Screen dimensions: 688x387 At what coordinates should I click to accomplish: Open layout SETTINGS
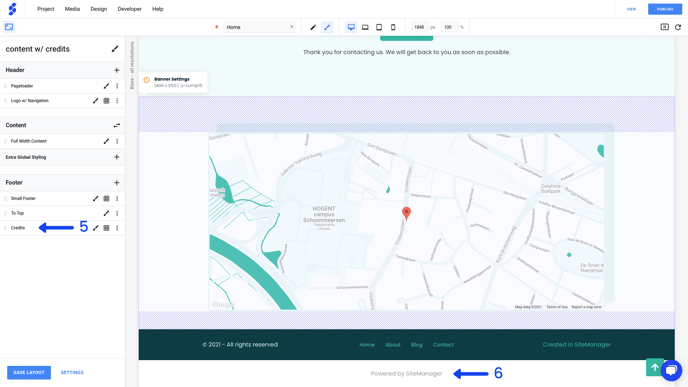[x=72, y=373]
